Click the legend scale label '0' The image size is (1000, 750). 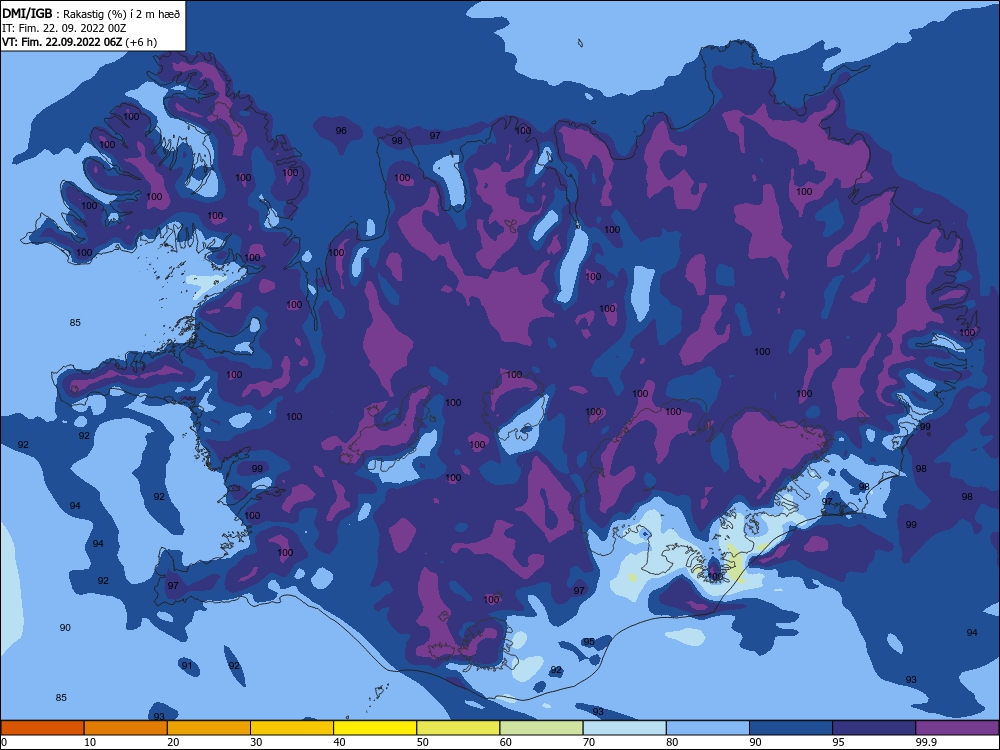[4, 742]
